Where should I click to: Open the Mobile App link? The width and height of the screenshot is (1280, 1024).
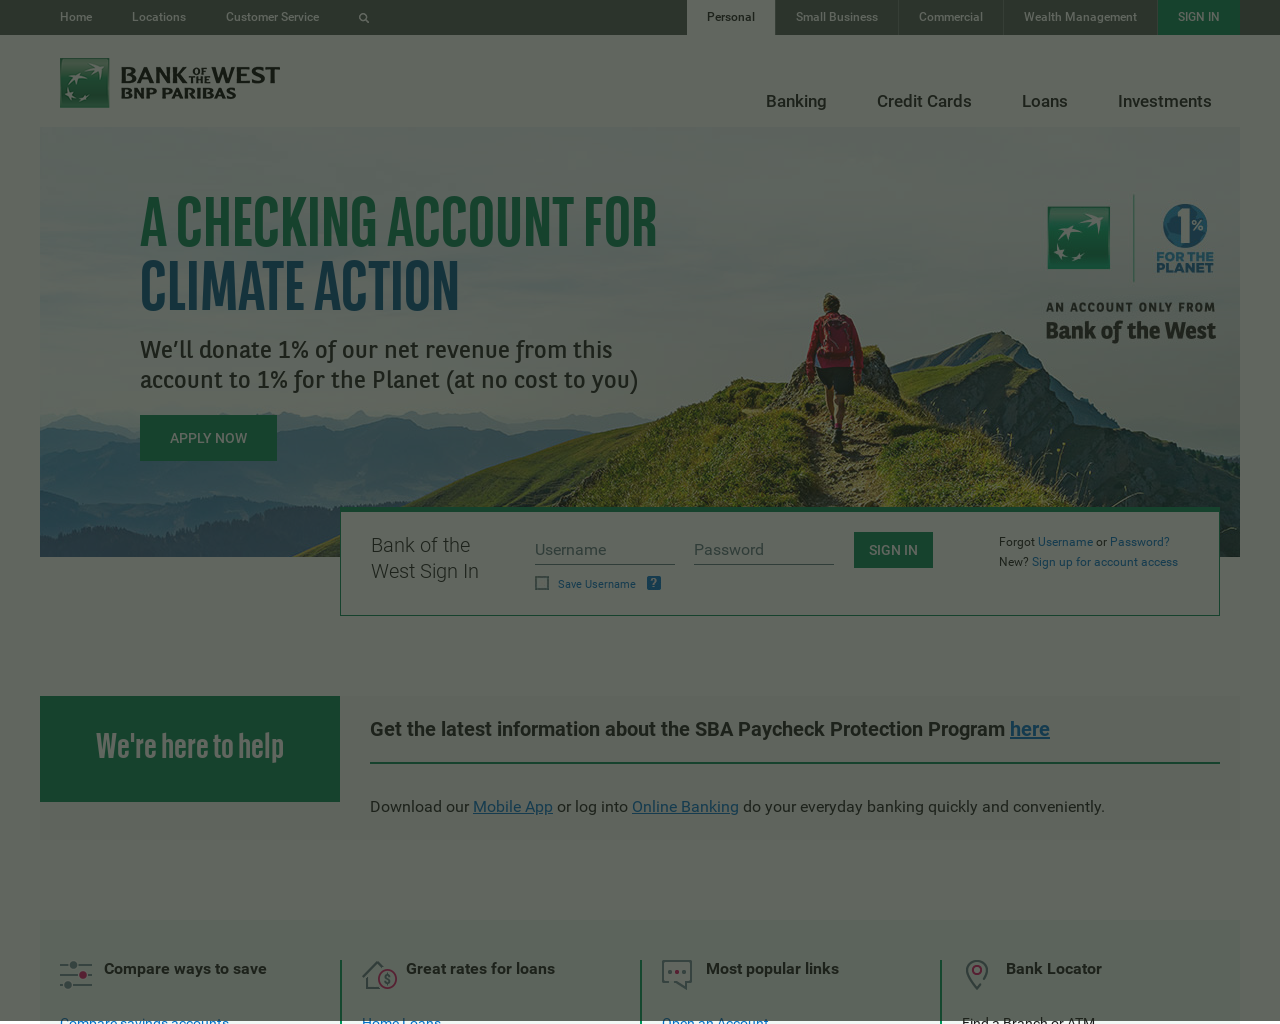pyautogui.click(x=513, y=806)
